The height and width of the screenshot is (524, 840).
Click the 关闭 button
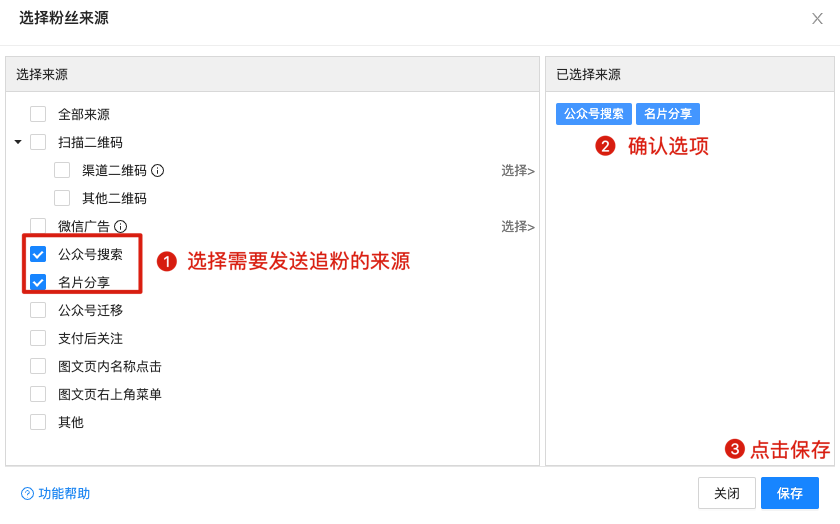tap(727, 493)
